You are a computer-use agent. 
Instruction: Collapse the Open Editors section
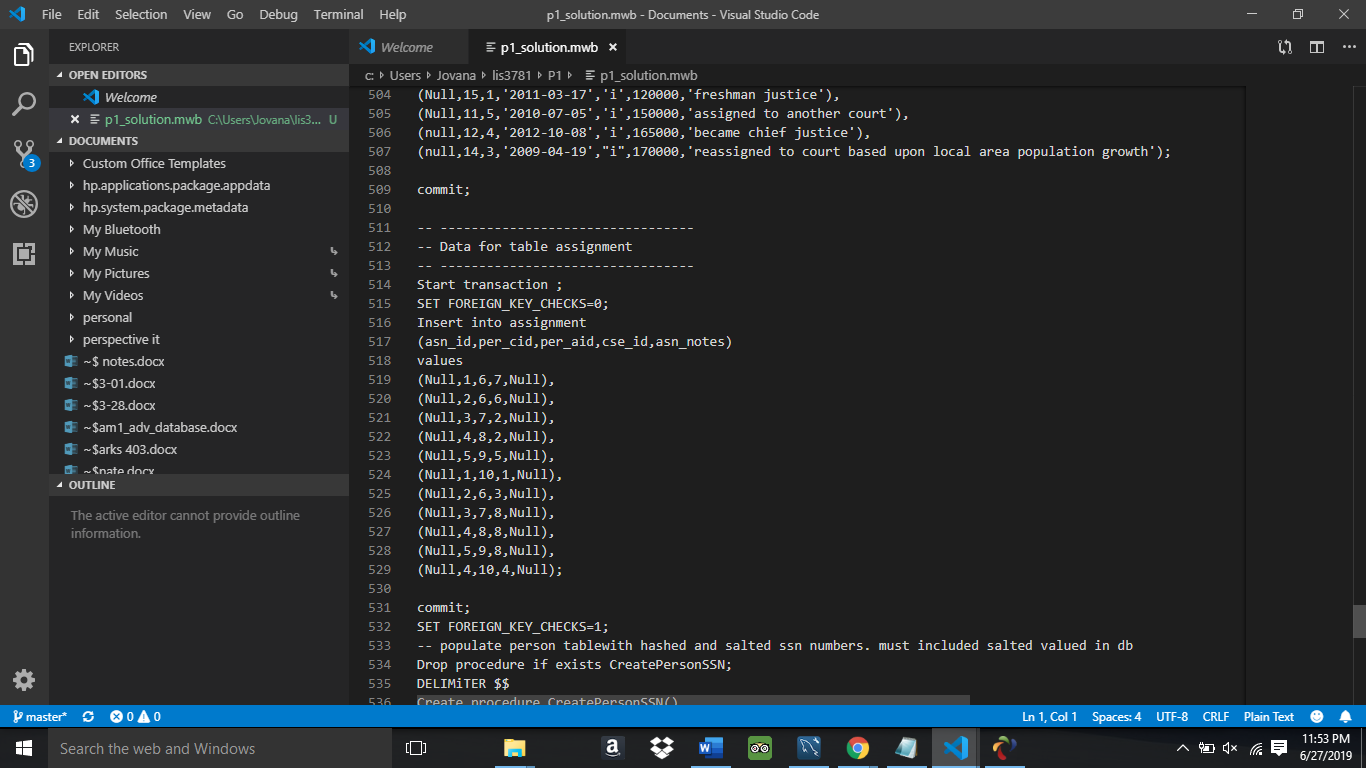click(x=107, y=75)
